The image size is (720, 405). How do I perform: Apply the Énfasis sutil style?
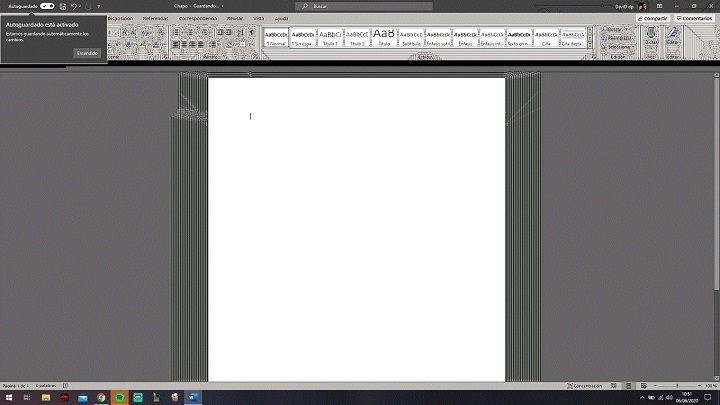(438, 37)
